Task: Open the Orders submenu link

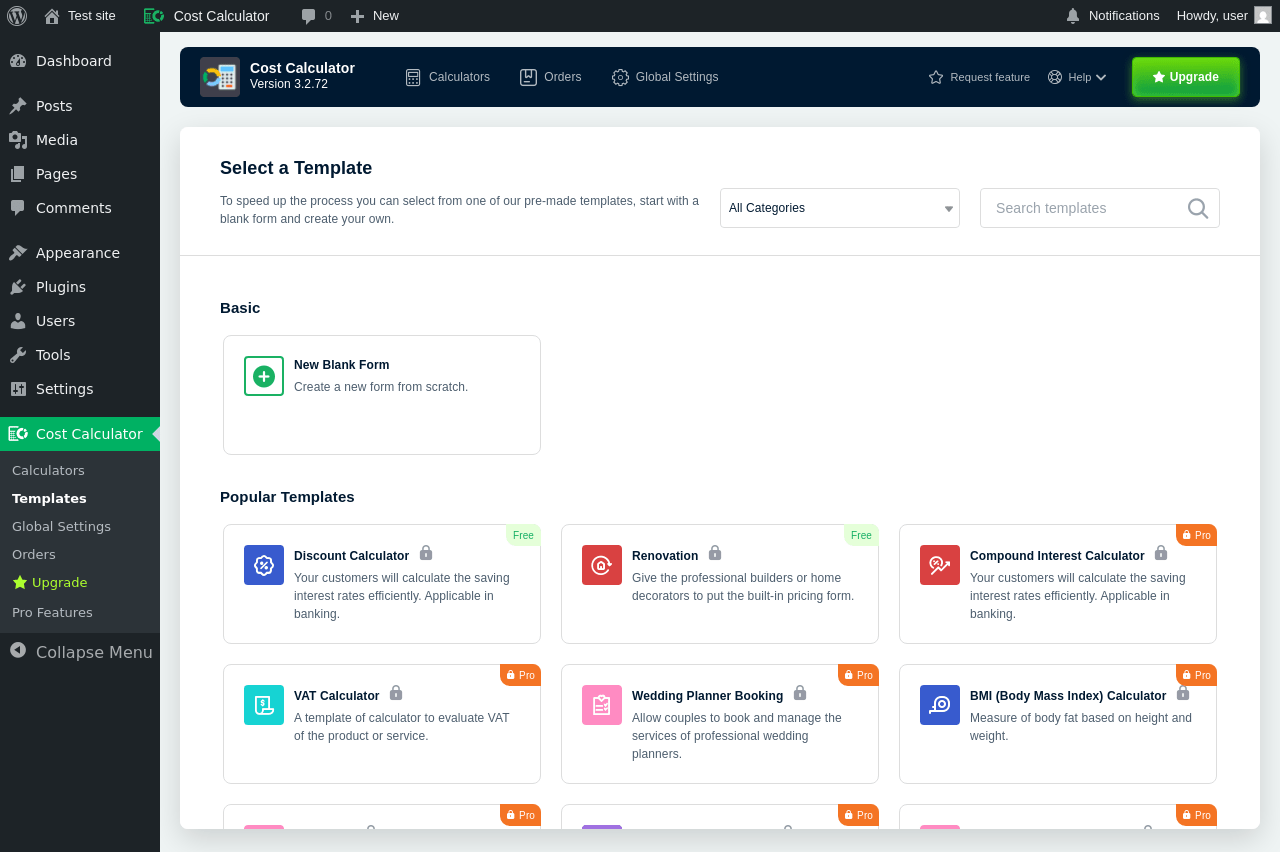Action: click(34, 554)
